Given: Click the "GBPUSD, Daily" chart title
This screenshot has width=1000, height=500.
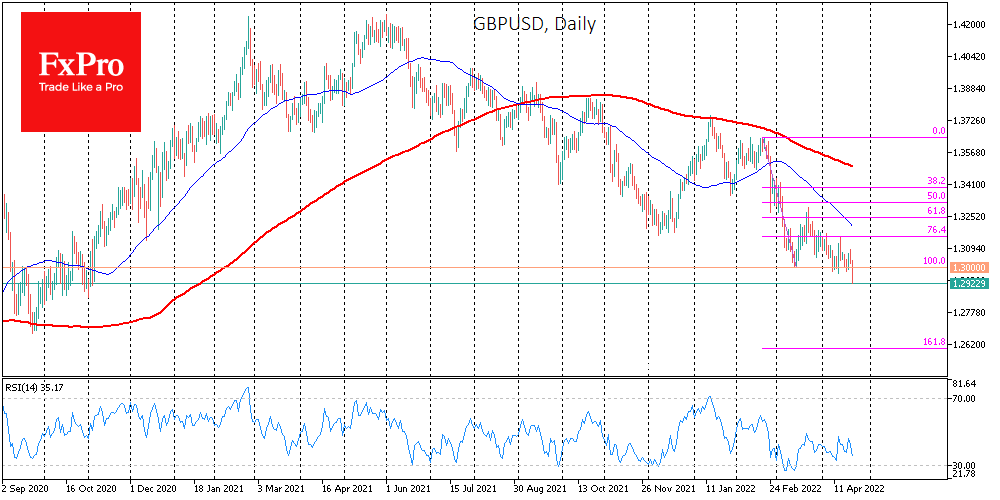Looking at the screenshot, I should click(535, 23).
